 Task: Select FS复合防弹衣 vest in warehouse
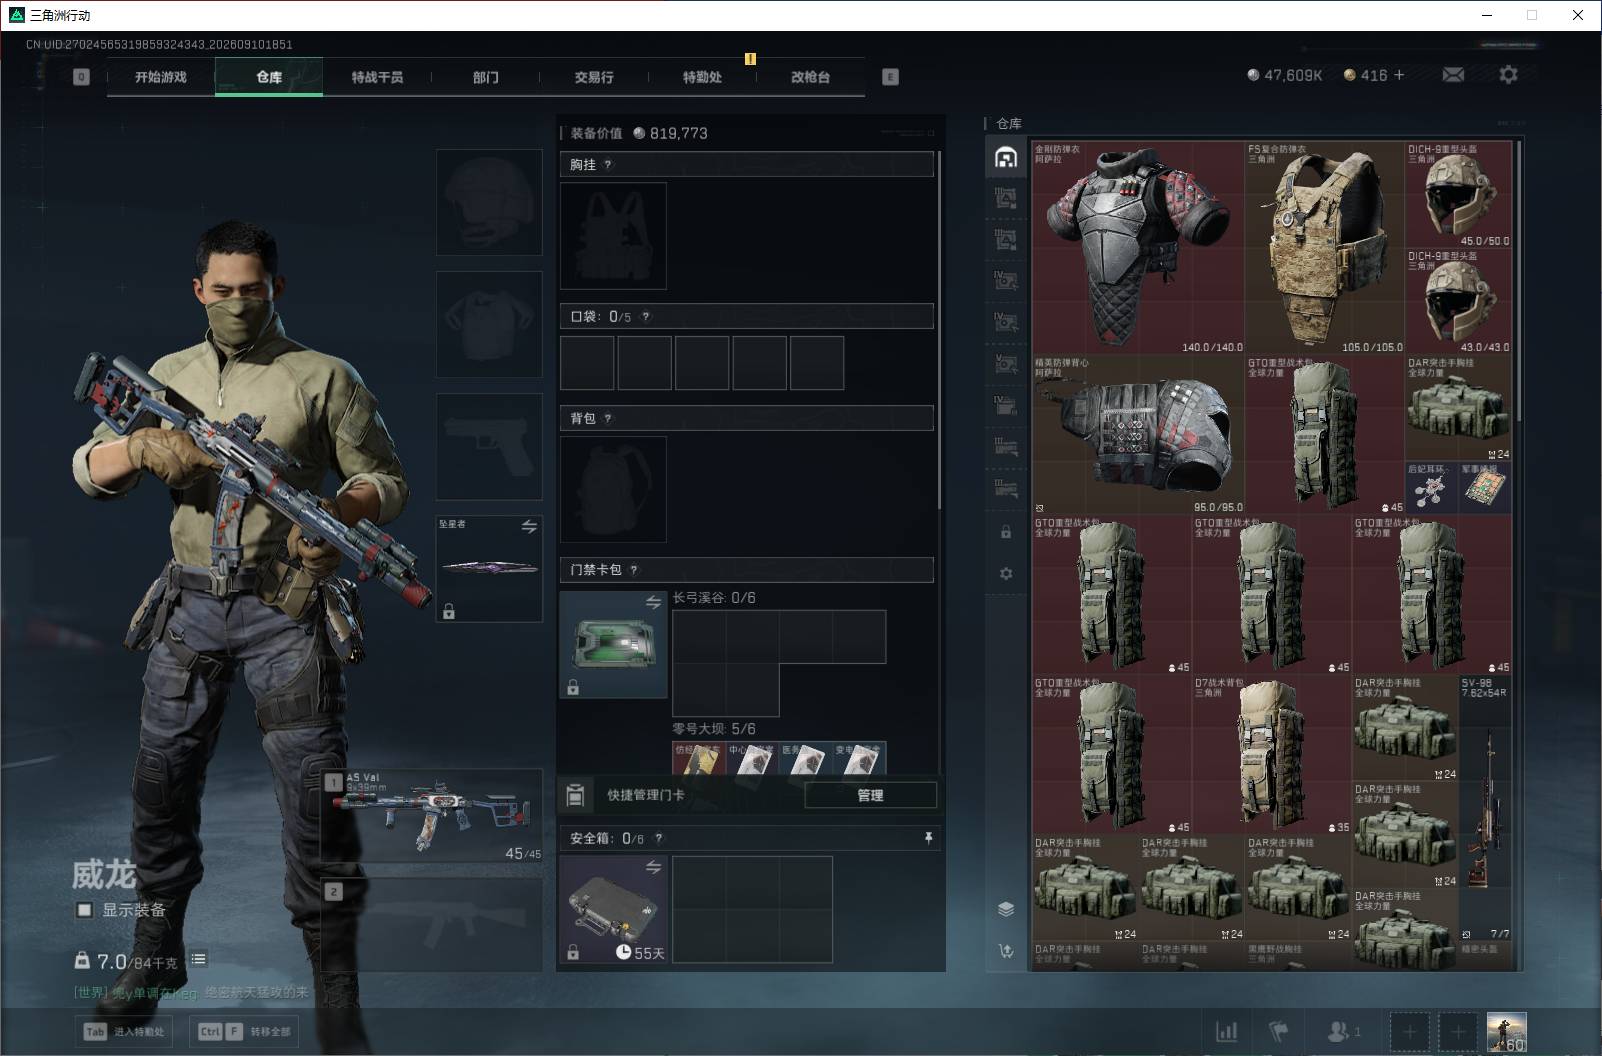(x=1325, y=247)
